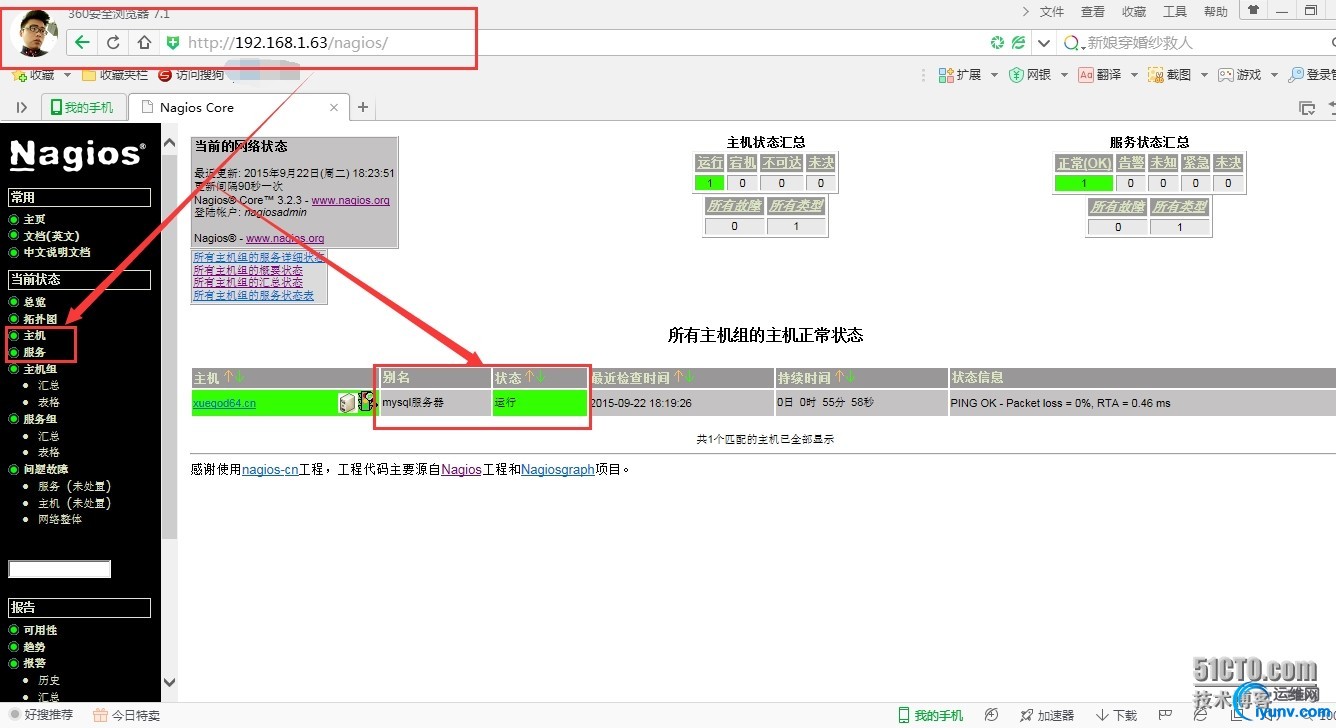Open the 收藏 menu in the menu bar
The width and height of the screenshot is (1336, 728).
[1134, 11]
